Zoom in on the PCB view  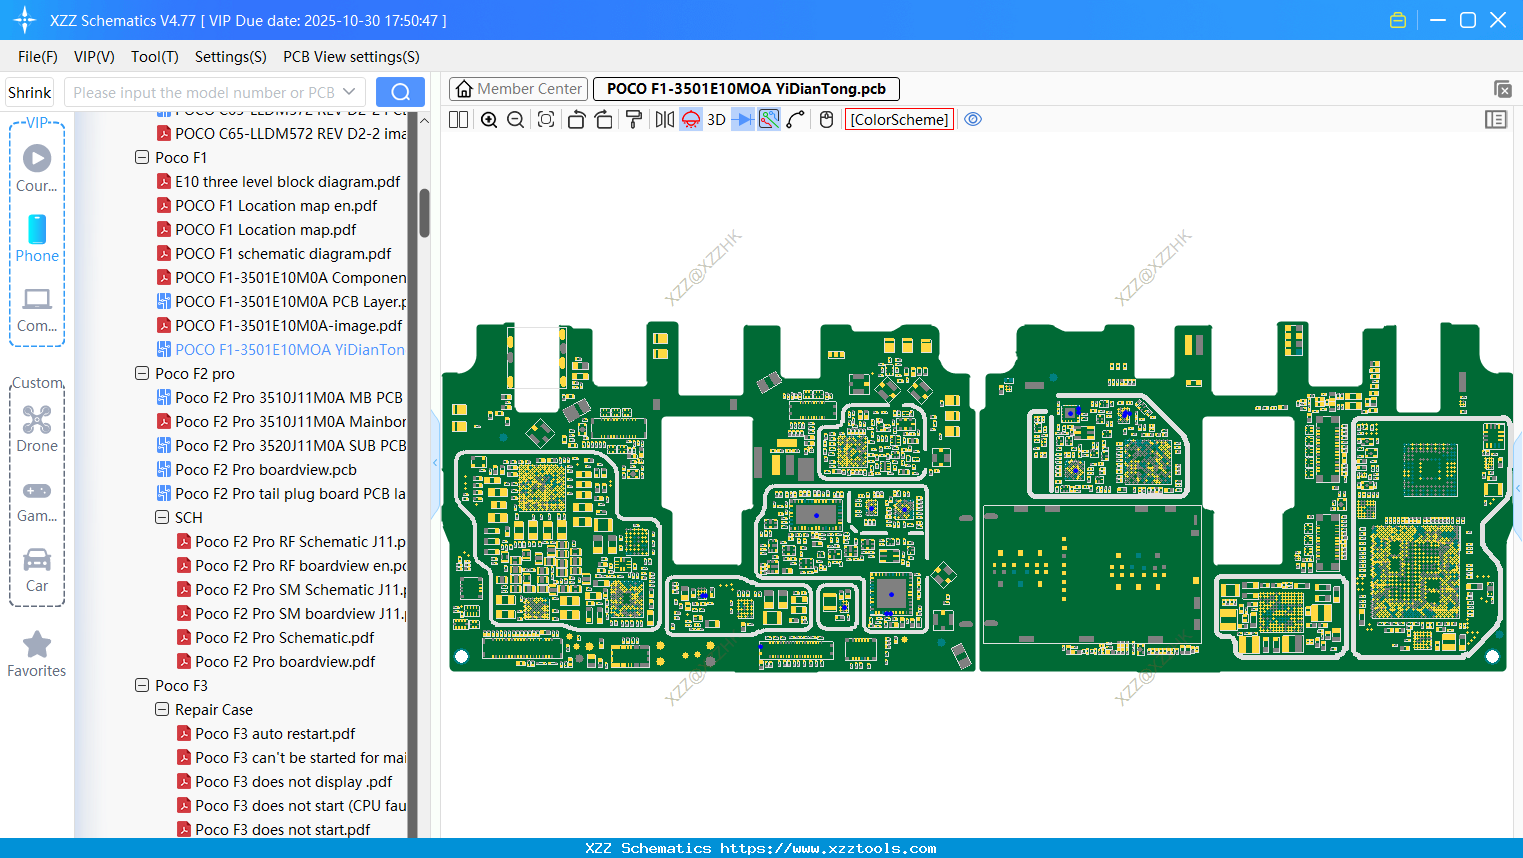pyautogui.click(x=489, y=119)
